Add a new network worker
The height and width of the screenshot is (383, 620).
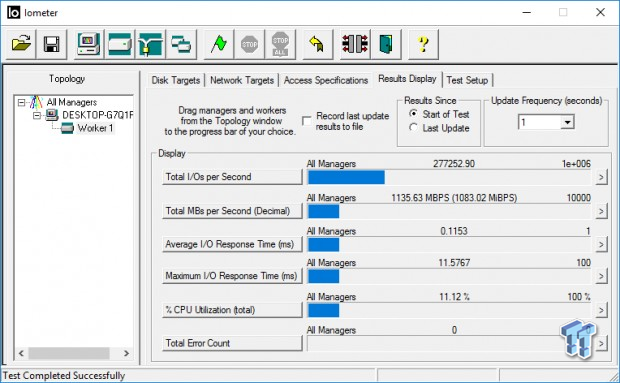[151, 44]
